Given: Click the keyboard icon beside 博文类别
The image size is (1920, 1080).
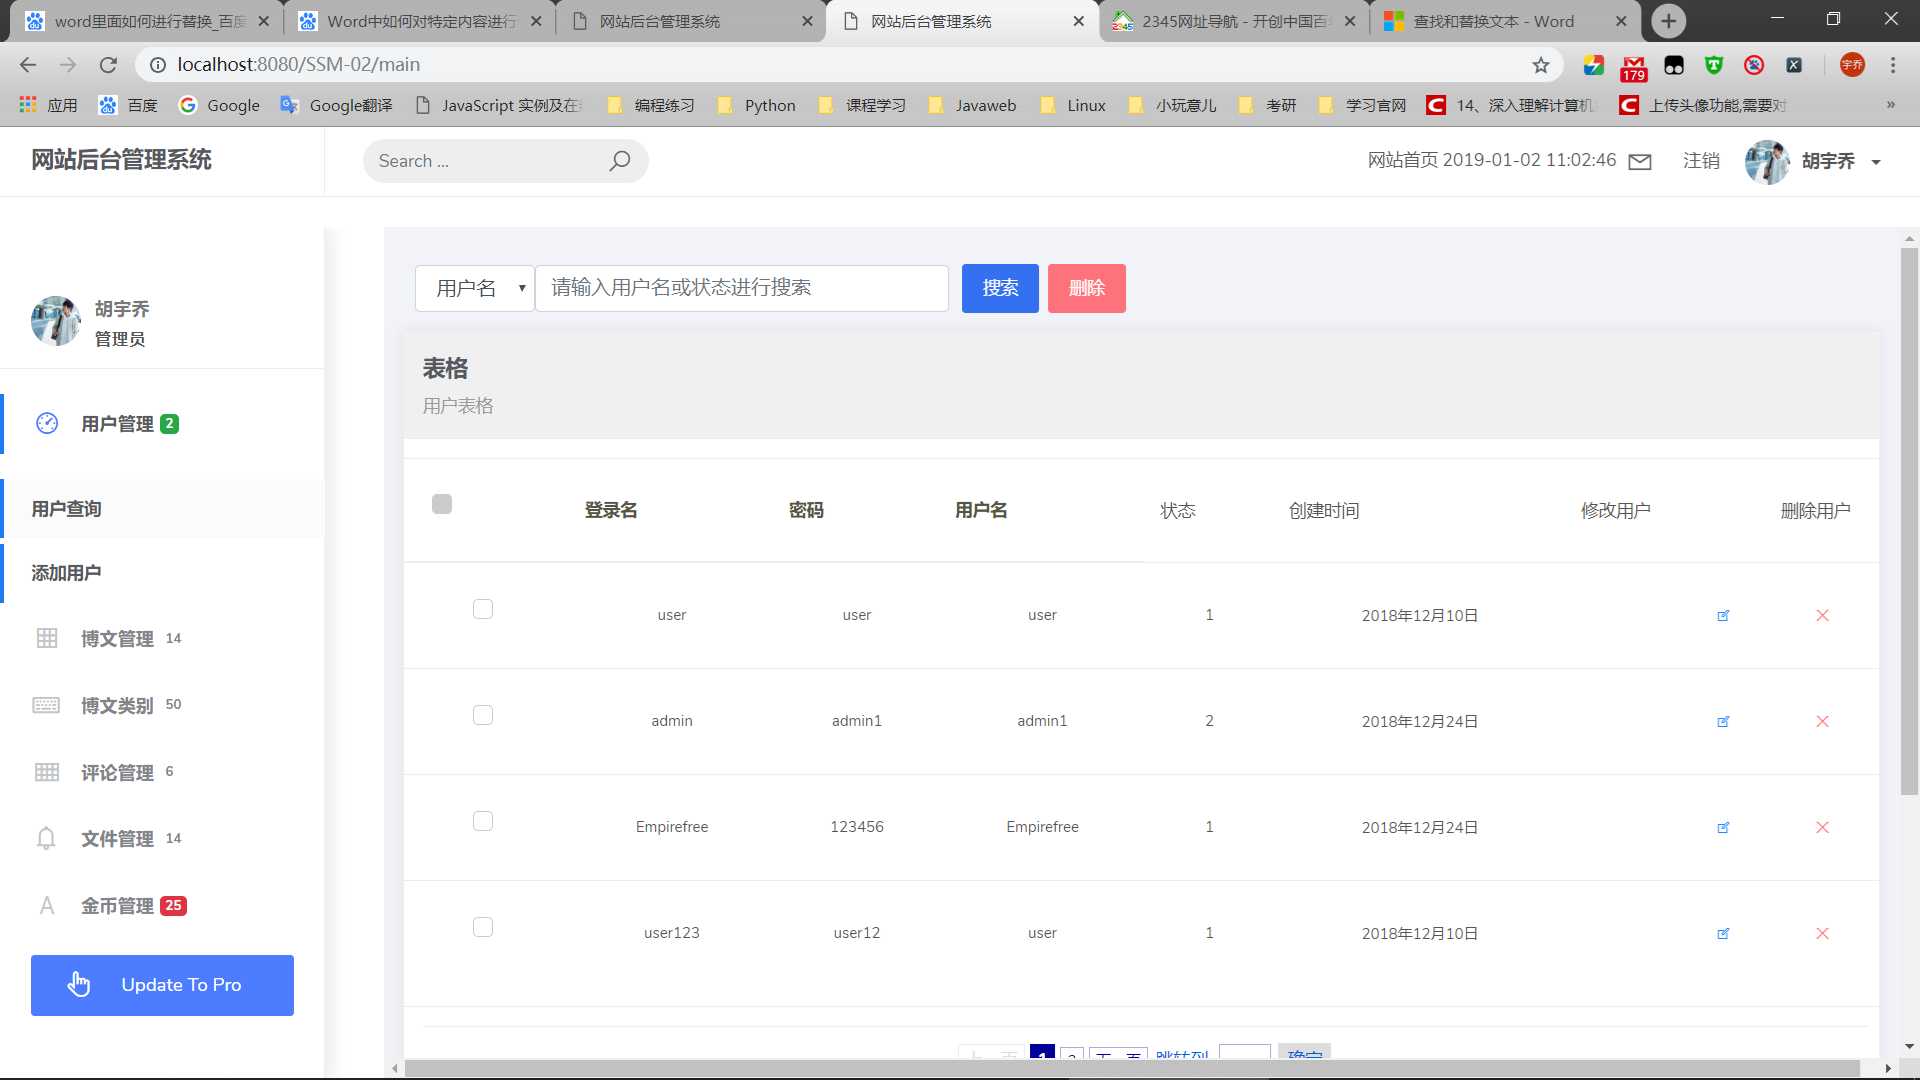Looking at the screenshot, I should click(47, 705).
